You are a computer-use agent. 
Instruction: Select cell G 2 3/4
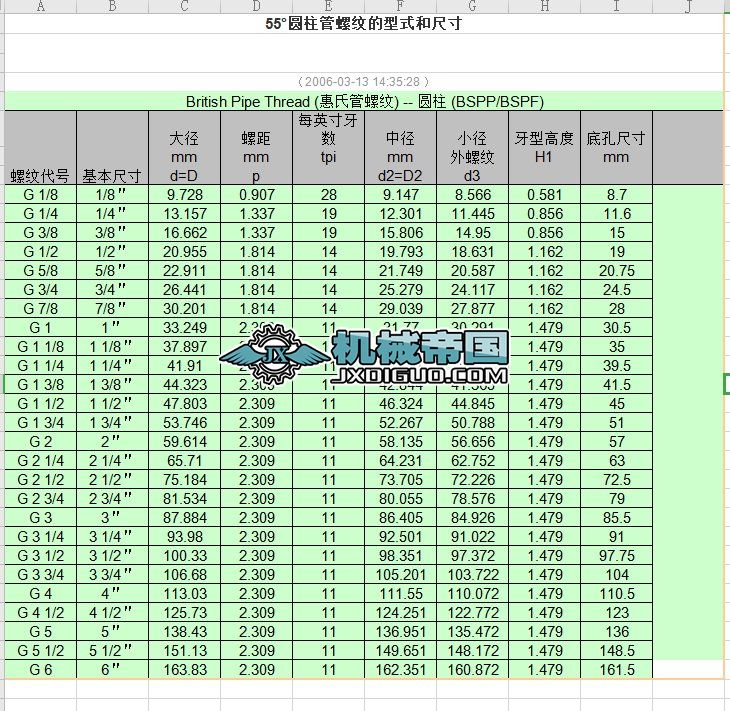(x=41, y=499)
